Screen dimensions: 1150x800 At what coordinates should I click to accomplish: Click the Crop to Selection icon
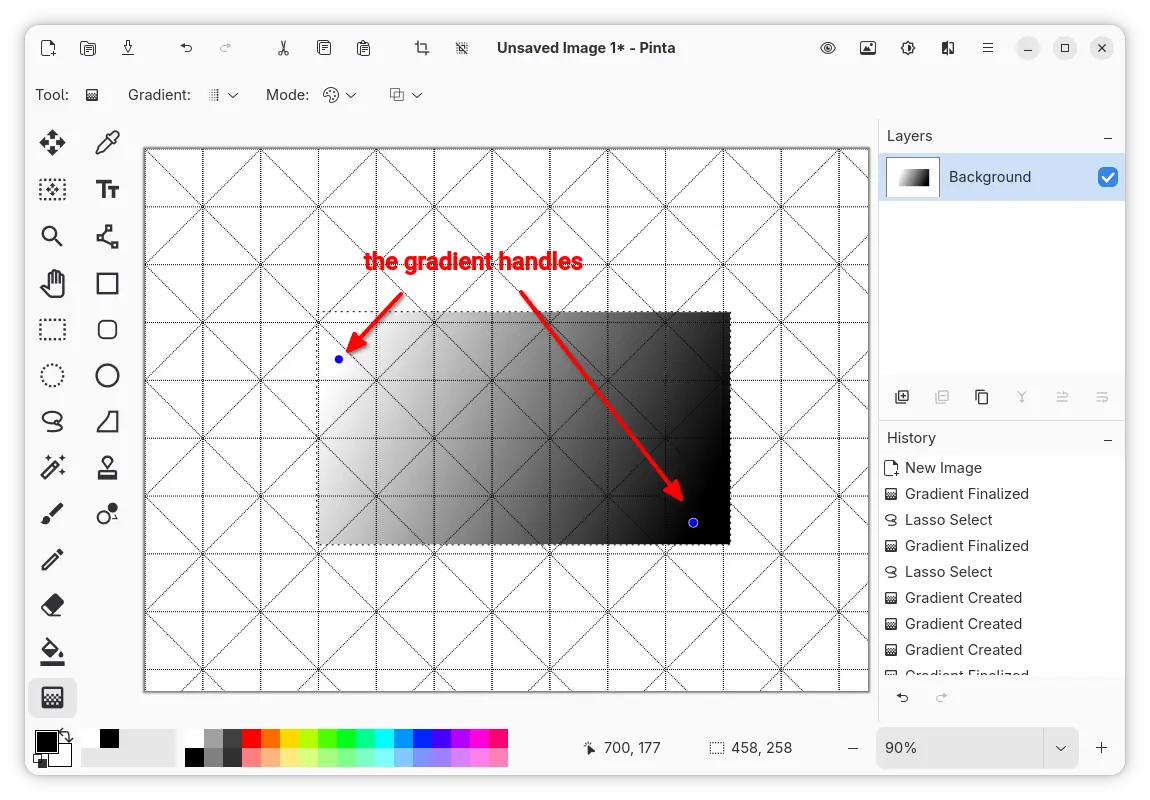(x=422, y=48)
